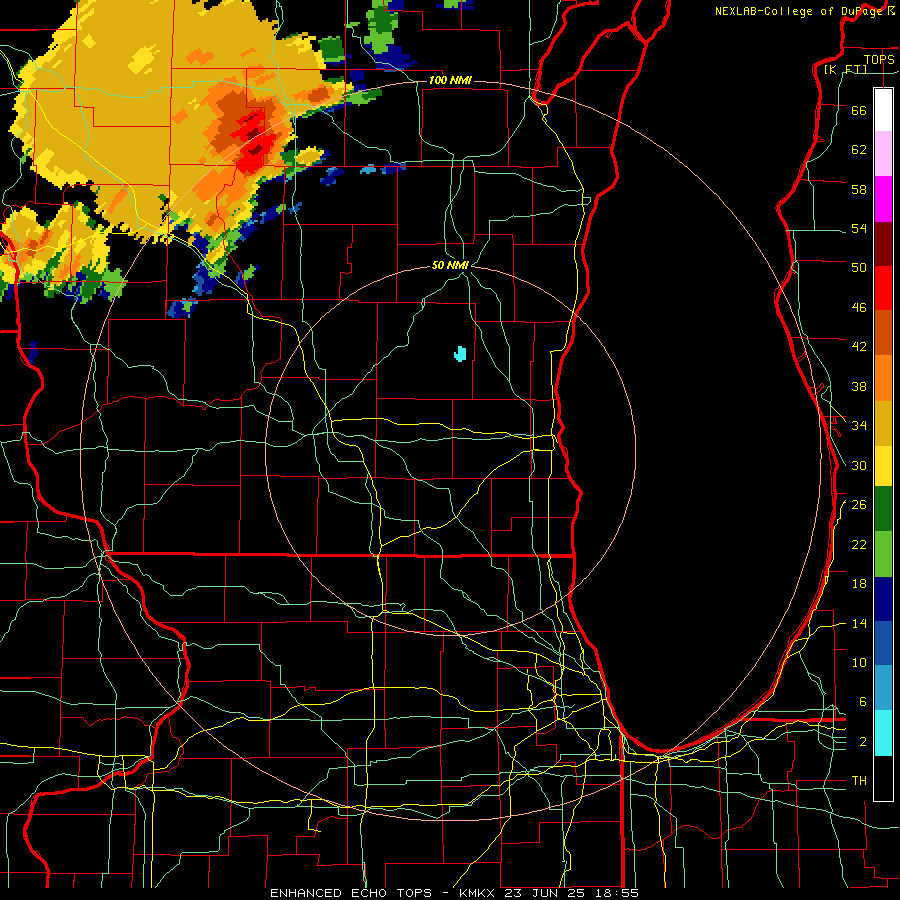Image resolution: width=900 pixels, height=900 pixels.
Task: Click the legend value "22"
Action: click(x=859, y=544)
